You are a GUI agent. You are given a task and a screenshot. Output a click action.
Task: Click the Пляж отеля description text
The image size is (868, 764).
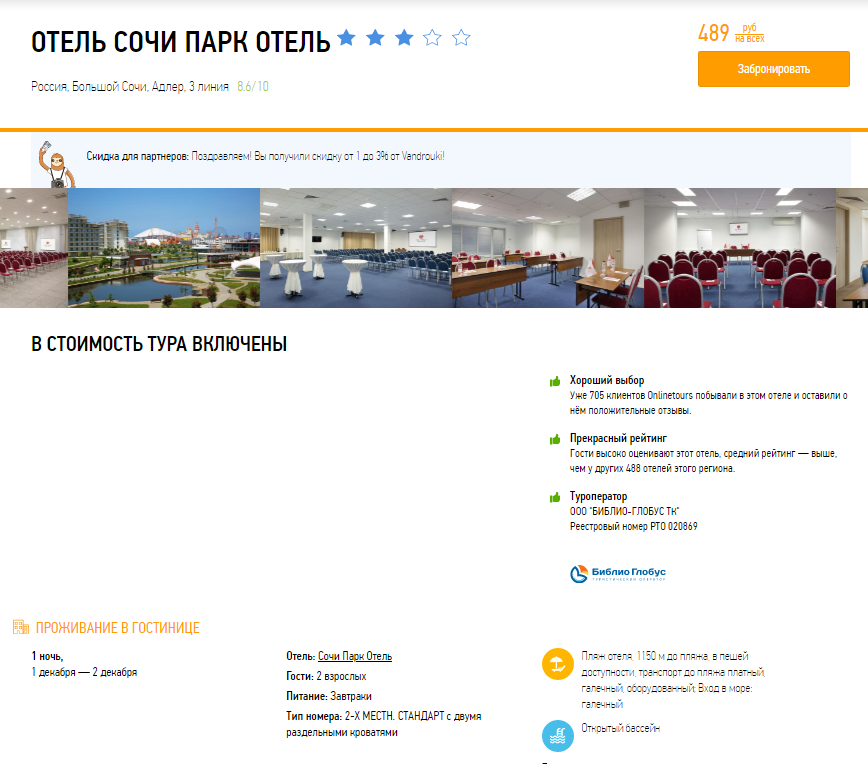coord(673,680)
